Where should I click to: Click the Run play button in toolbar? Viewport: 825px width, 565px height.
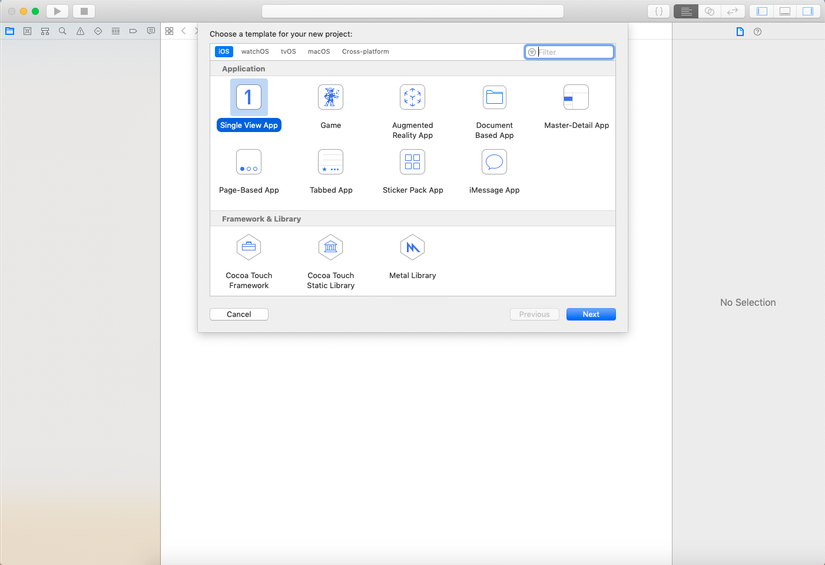point(57,11)
